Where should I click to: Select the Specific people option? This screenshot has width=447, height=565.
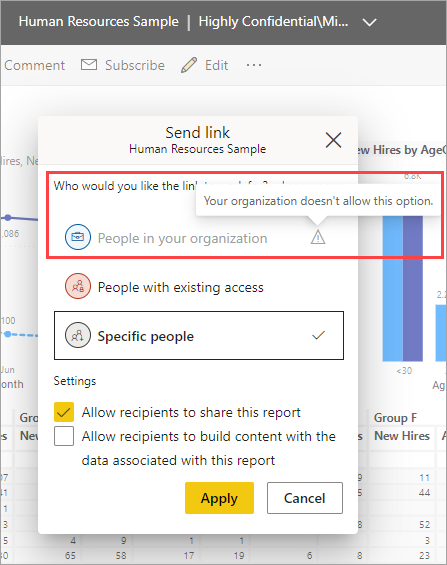(x=199, y=335)
